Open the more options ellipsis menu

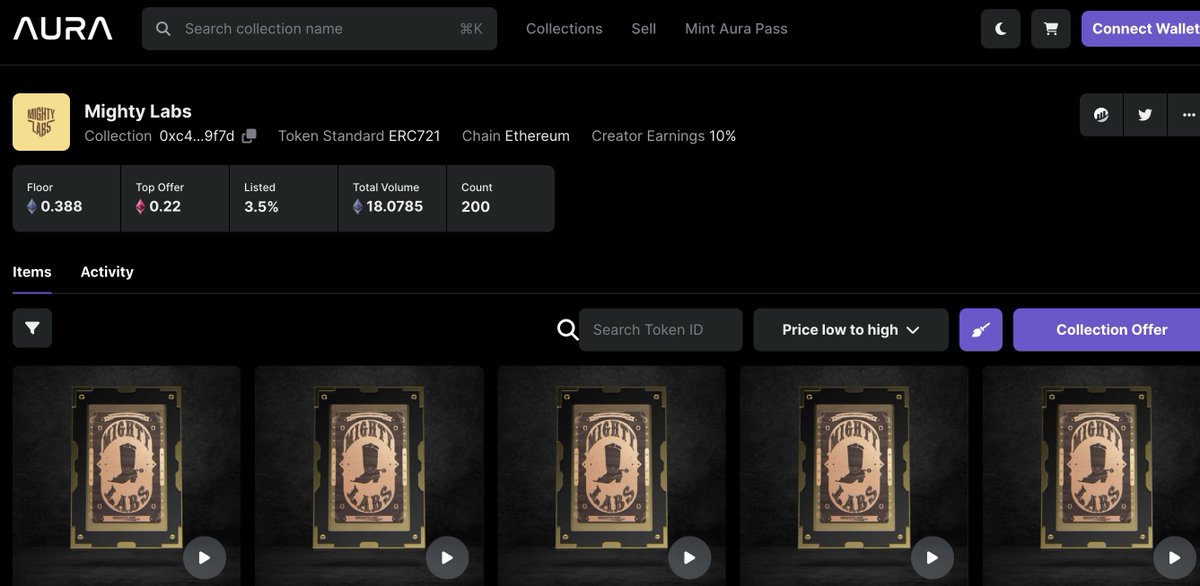pos(1186,115)
